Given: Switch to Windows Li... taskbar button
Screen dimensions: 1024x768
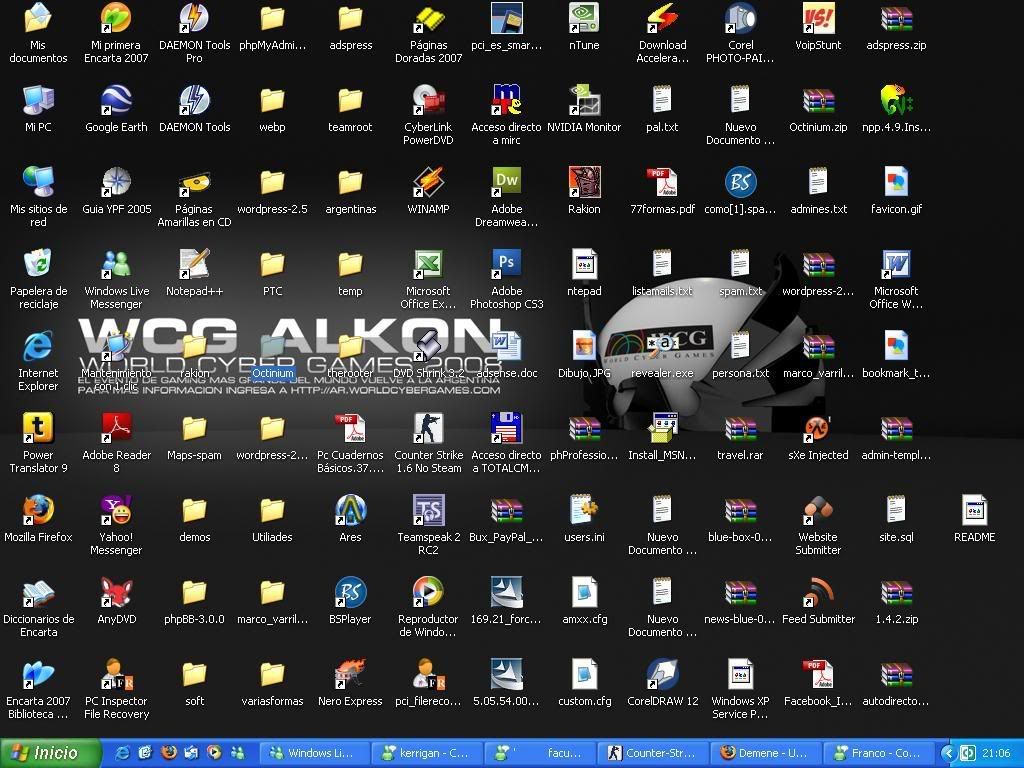Looking at the screenshot, I should point(314,753).
